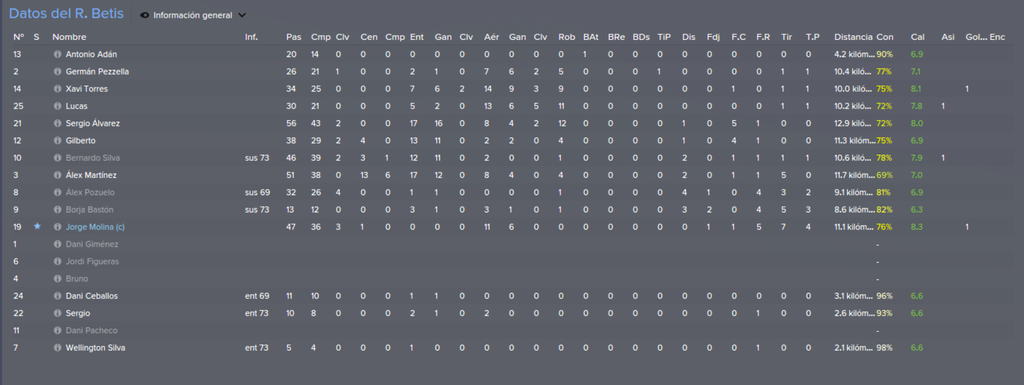Image resolution: width=1024 pixels, height=385 pixels.
Task: Click eye icon beside Información general
Action: click(x=144, y=15)
